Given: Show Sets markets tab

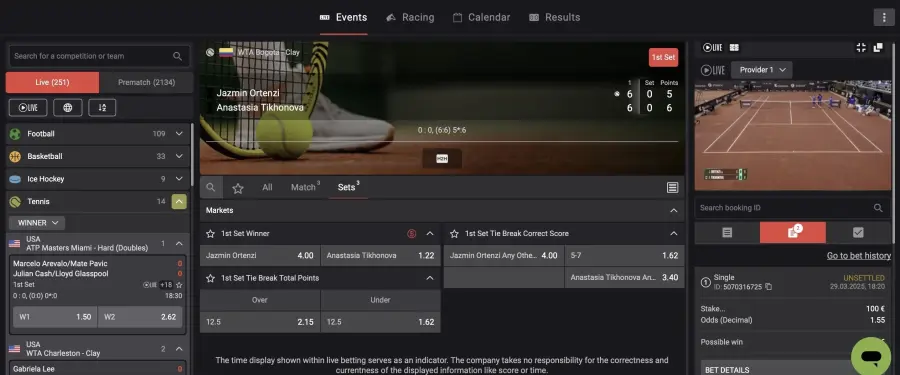Looking at the screenshot, I should point(348,187).
